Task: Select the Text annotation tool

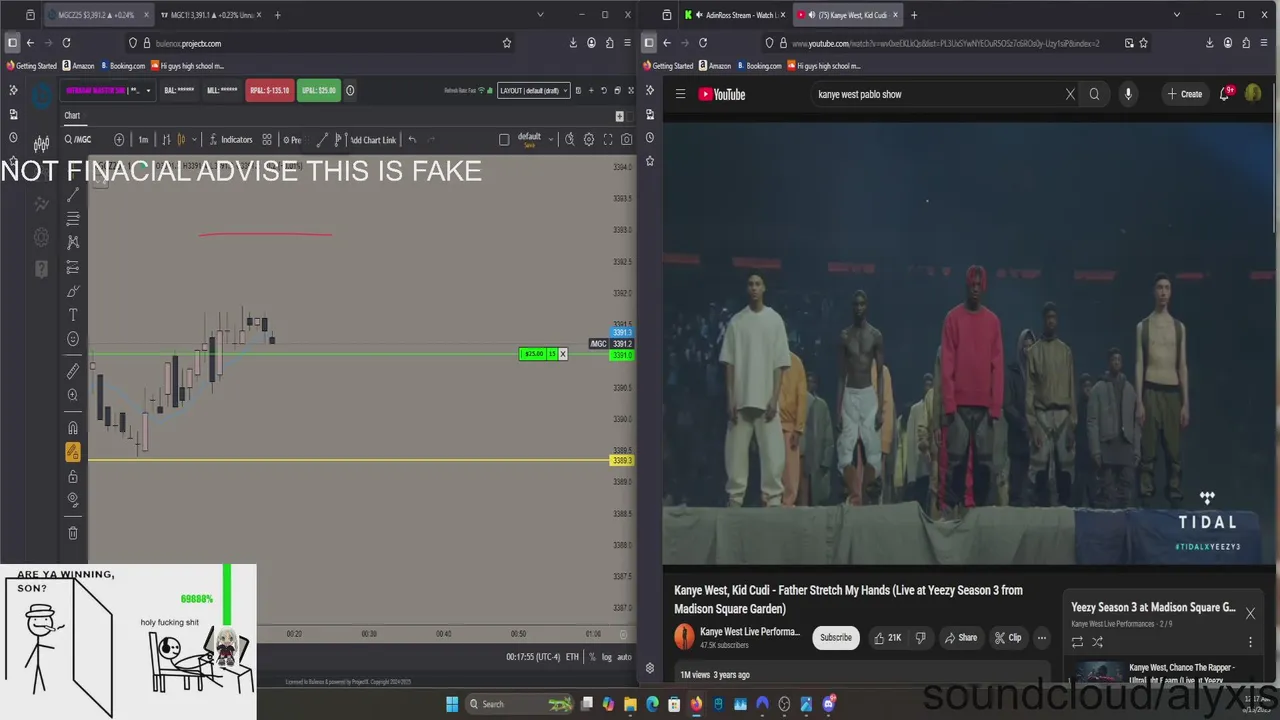Action: pyautogui.click(x=73, y=315)
